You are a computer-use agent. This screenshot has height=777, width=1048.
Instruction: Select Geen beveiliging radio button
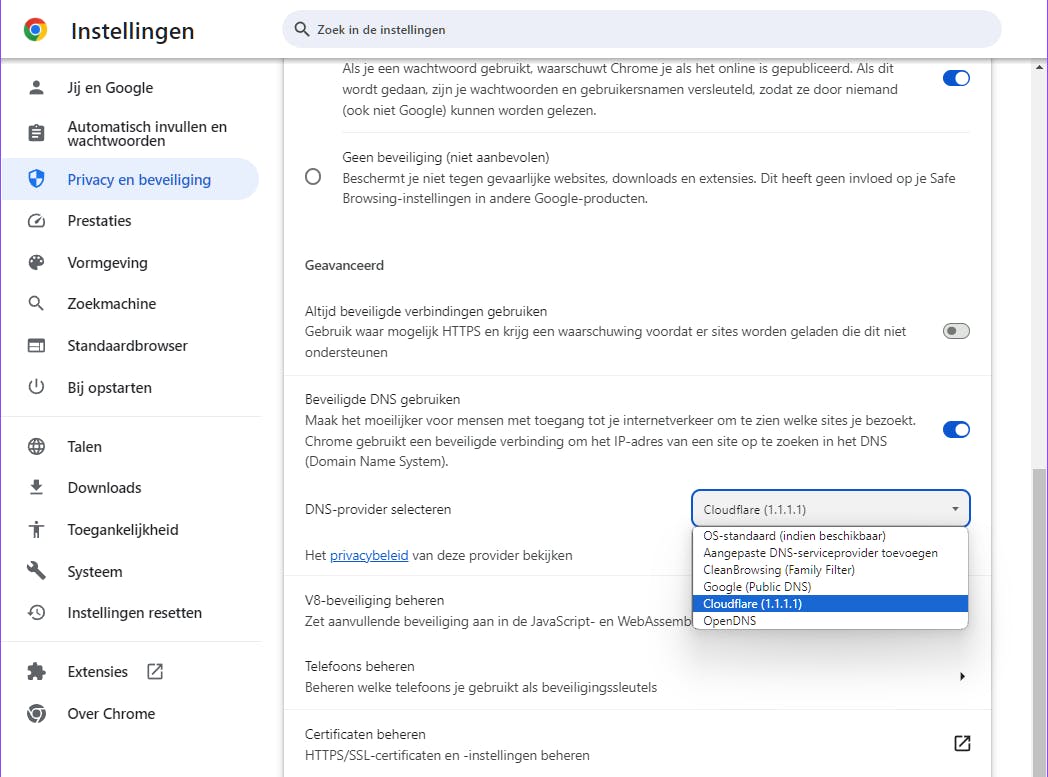[x=313, y=177]
